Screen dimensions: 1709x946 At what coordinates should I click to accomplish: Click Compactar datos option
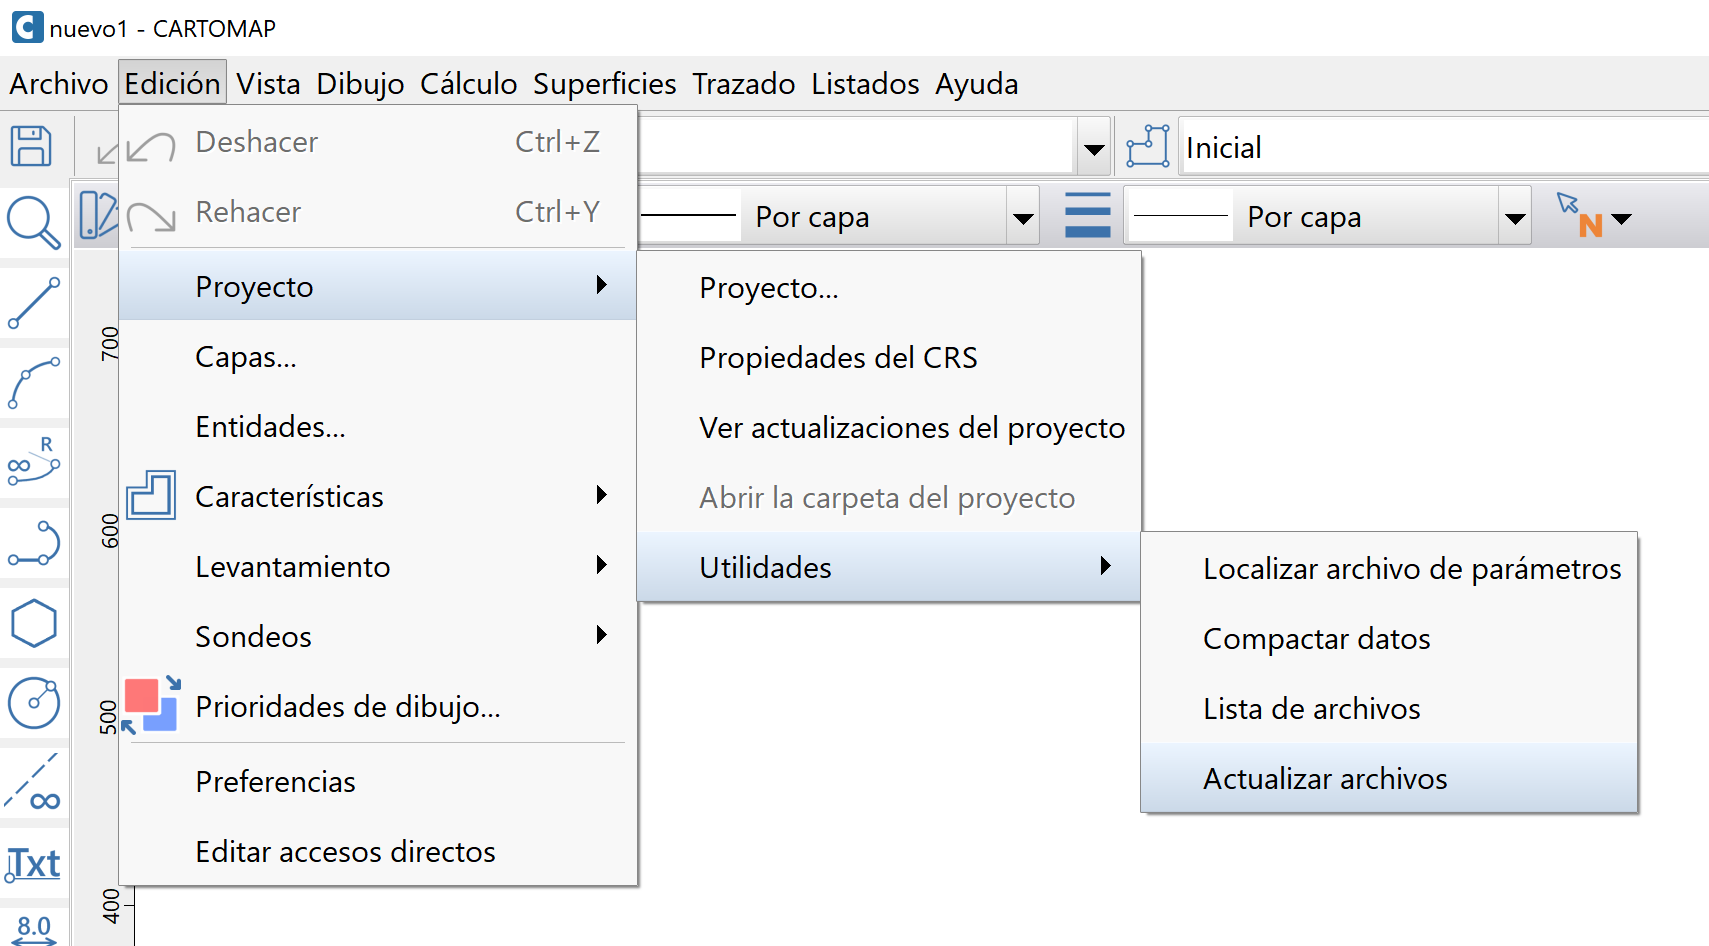(1316, 639)
